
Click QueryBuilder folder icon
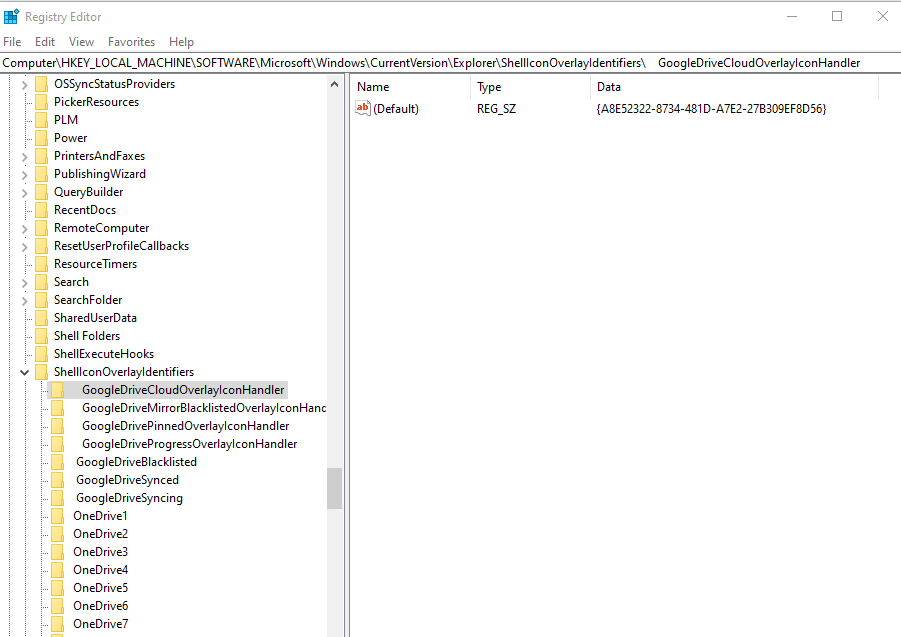point(41,192)
